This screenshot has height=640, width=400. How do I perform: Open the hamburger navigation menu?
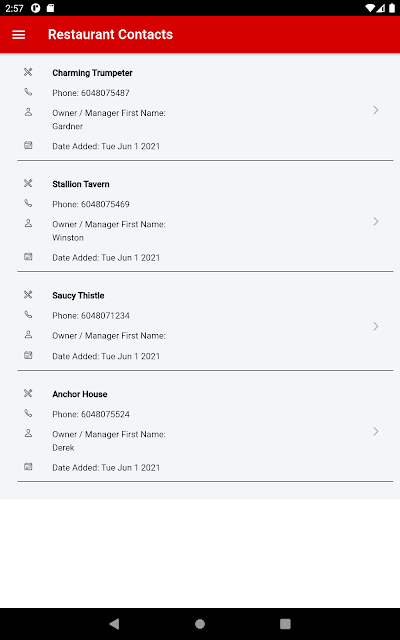19,35
